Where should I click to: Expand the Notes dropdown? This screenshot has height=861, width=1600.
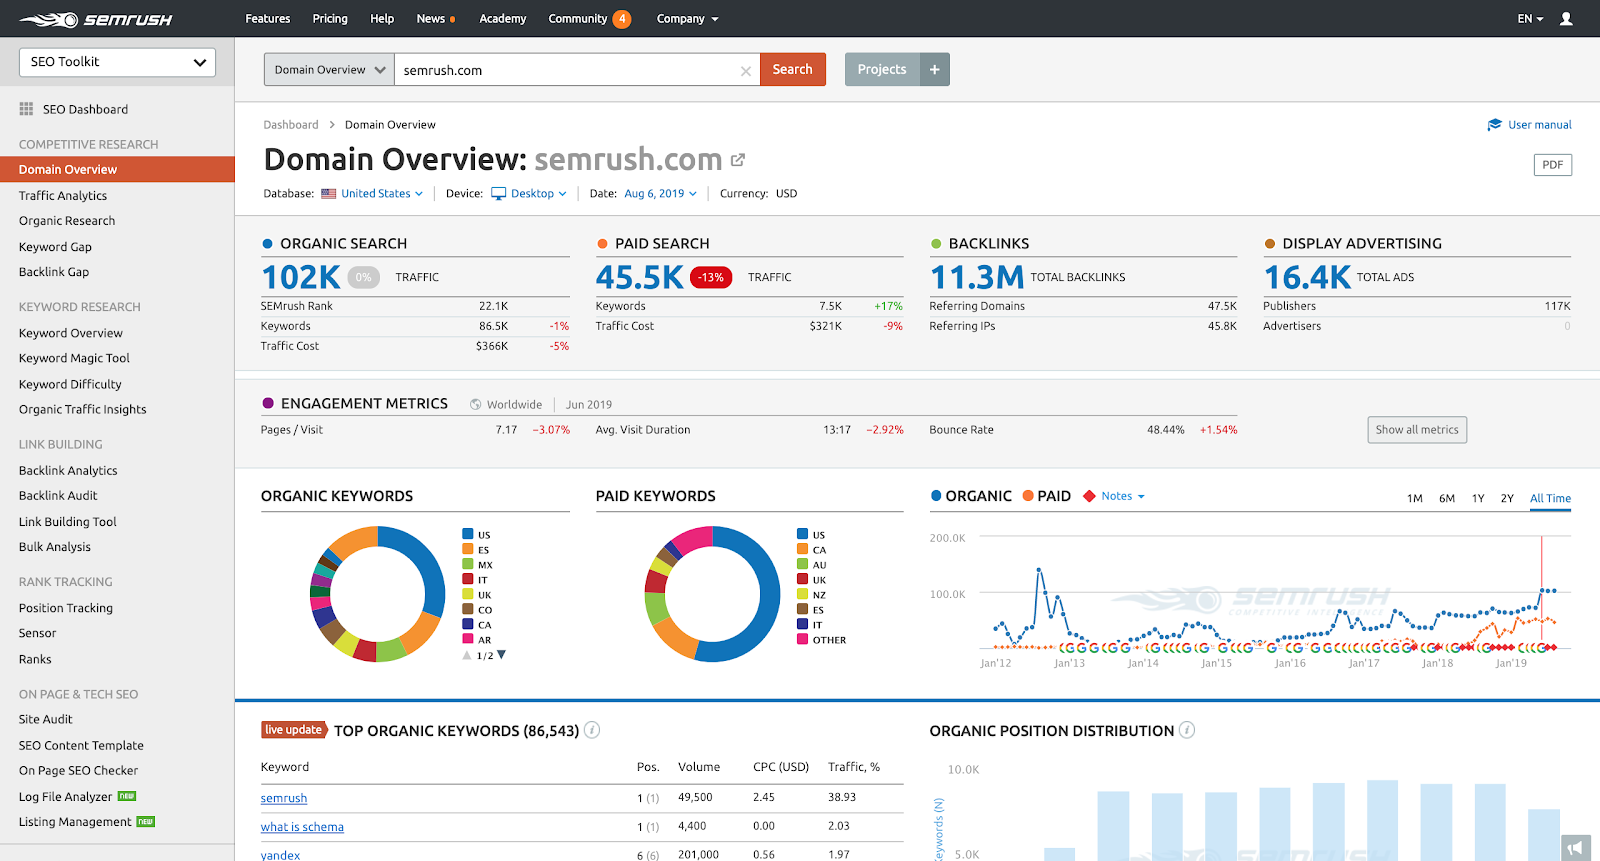pyautogui.click(x=1122, y=496)
